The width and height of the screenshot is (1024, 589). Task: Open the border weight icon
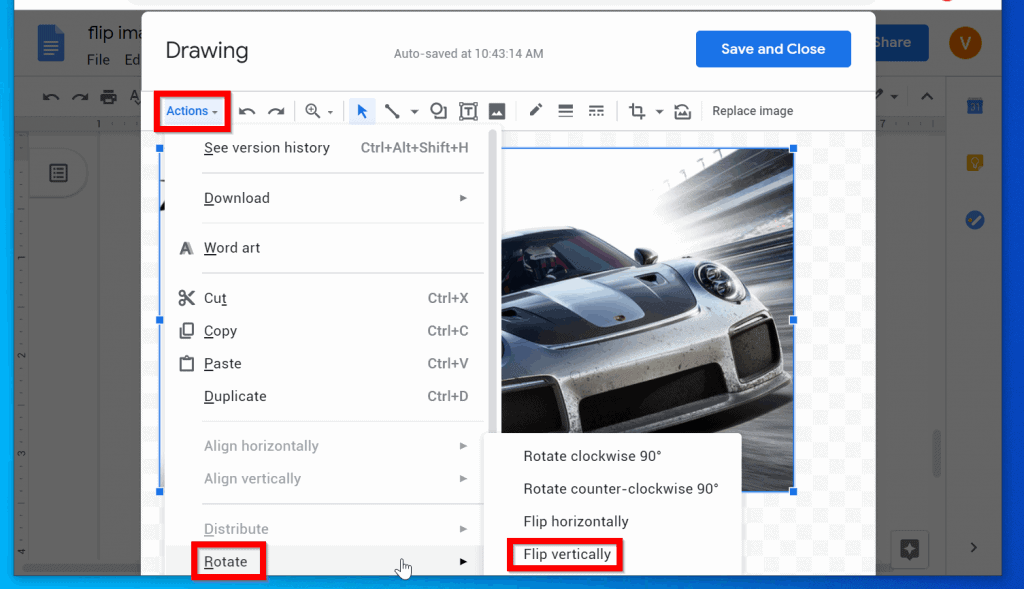click(566, 111)
